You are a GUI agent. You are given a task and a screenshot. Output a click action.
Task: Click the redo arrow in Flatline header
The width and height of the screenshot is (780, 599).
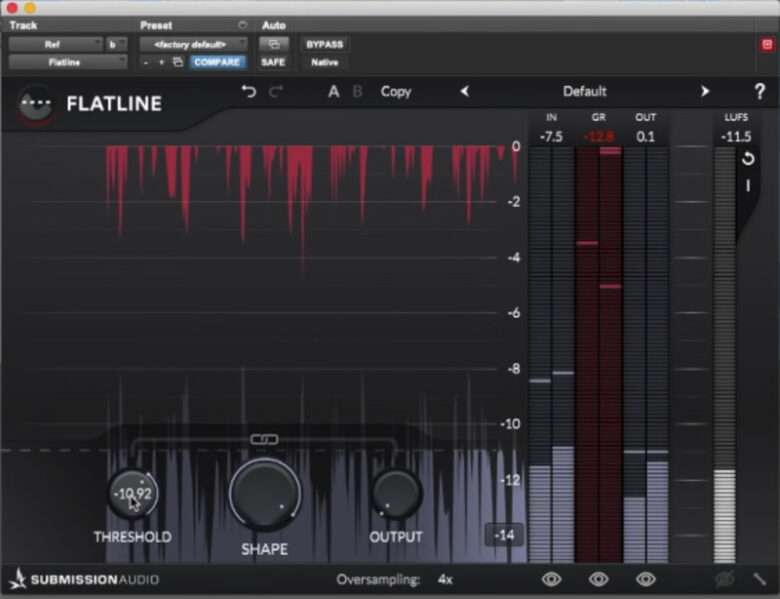[x=276, y=92]
